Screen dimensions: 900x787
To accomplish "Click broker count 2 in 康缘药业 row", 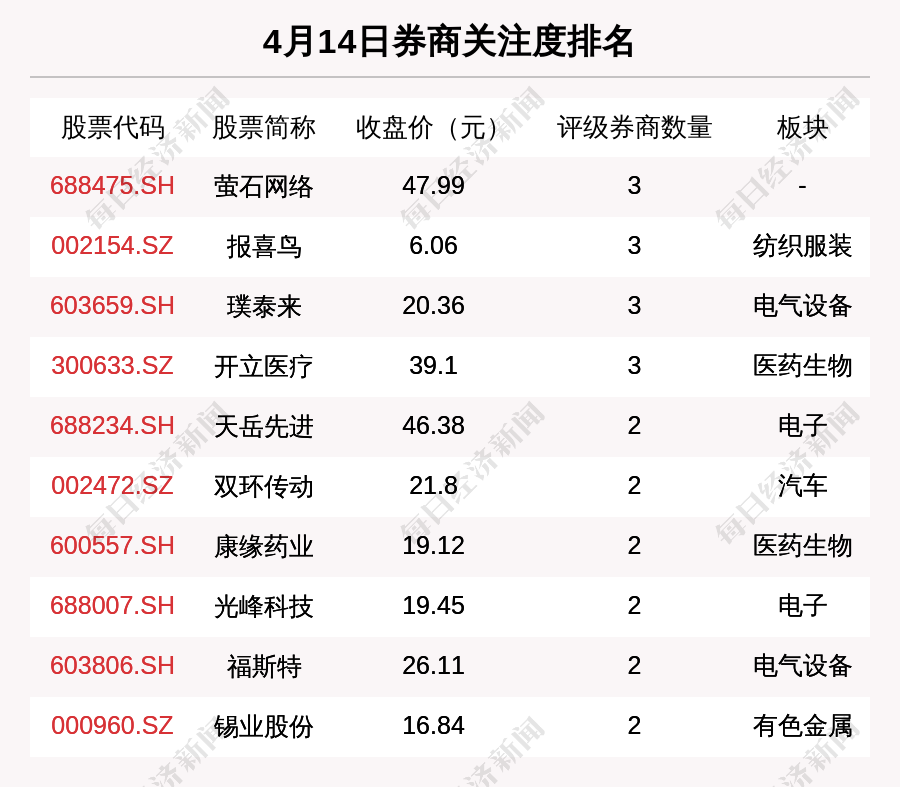I will click(634, 545).
